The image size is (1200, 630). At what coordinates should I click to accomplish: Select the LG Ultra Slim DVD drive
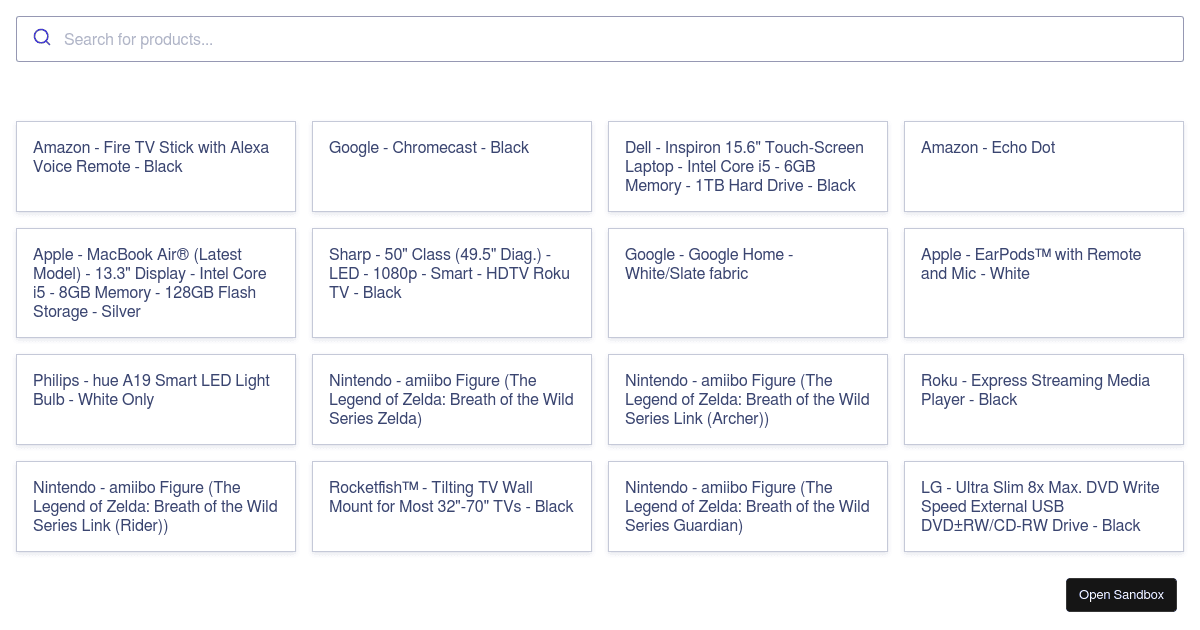point(1044,506)
